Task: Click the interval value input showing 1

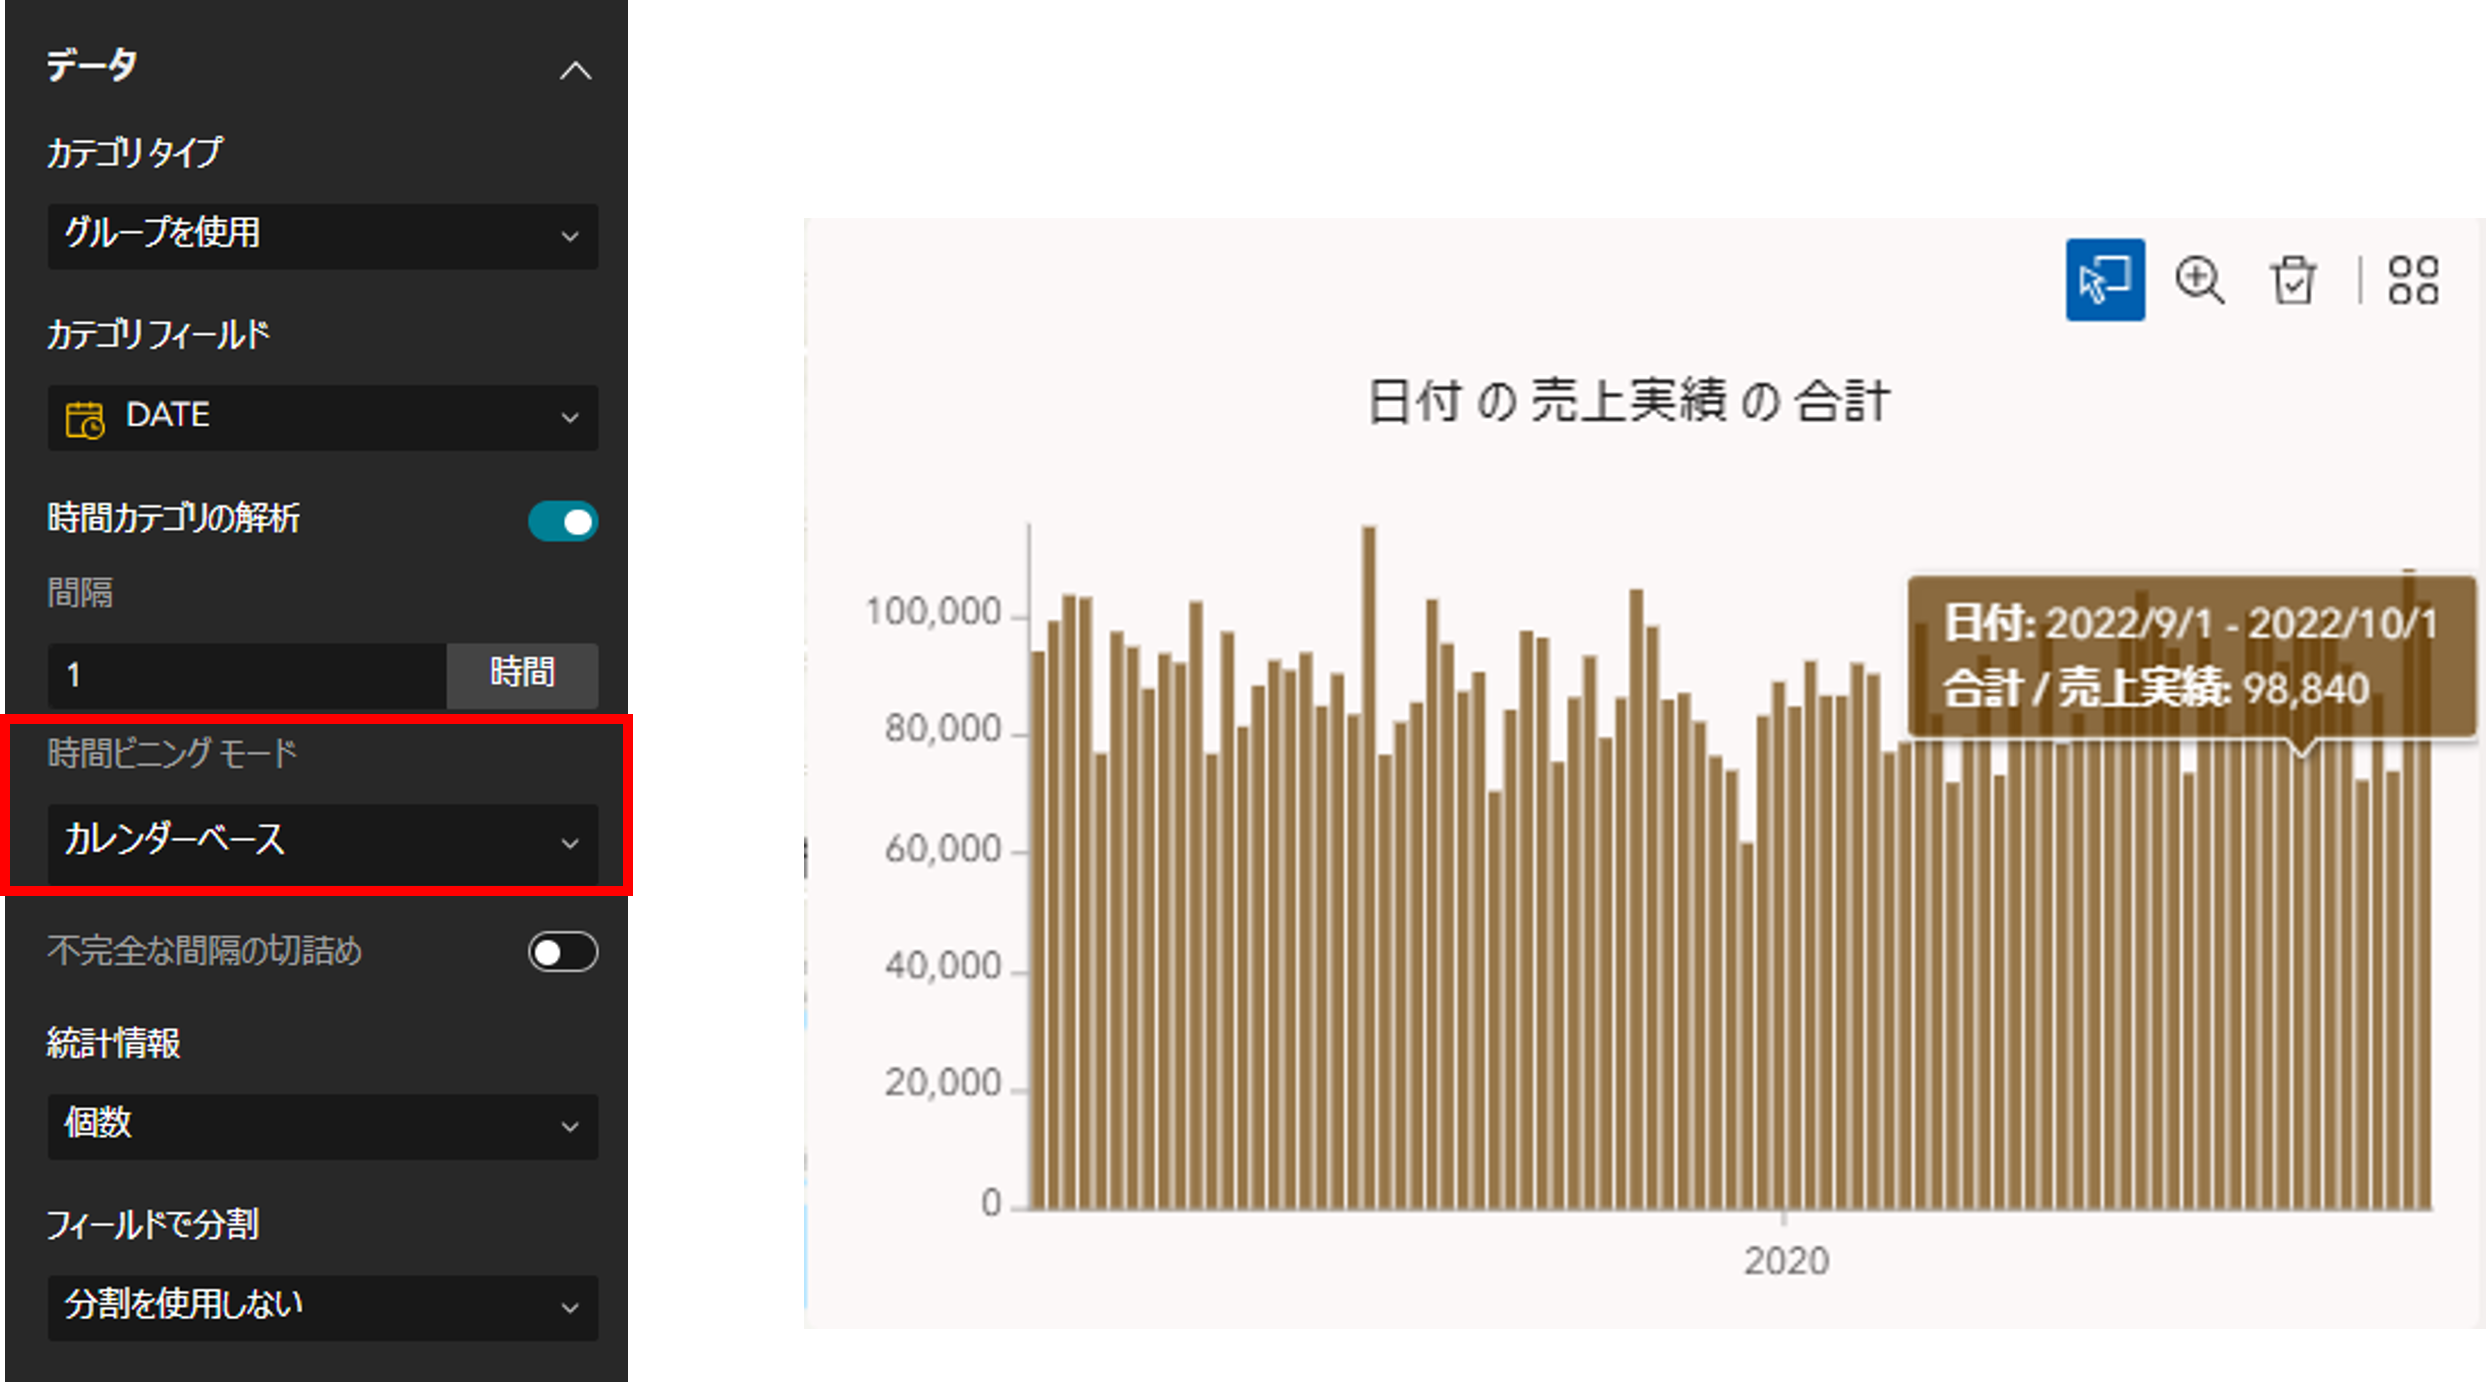Action: click(x=246, y=675)
